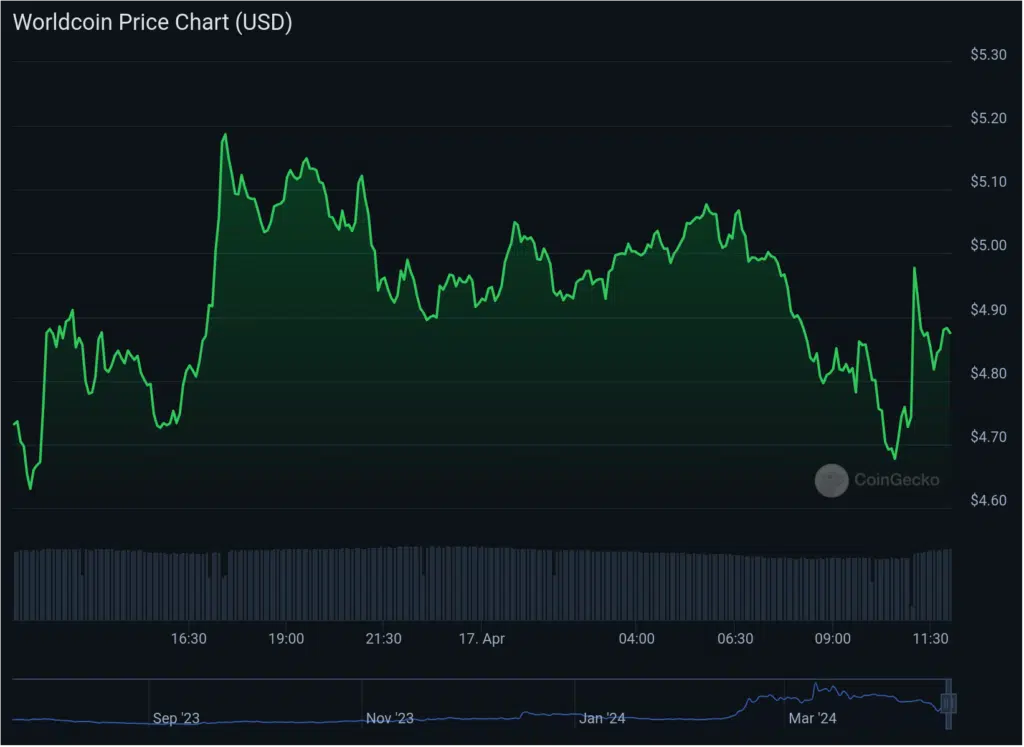
Task: Select the range slider handle on mini chart
Action: tap(948, 705)
